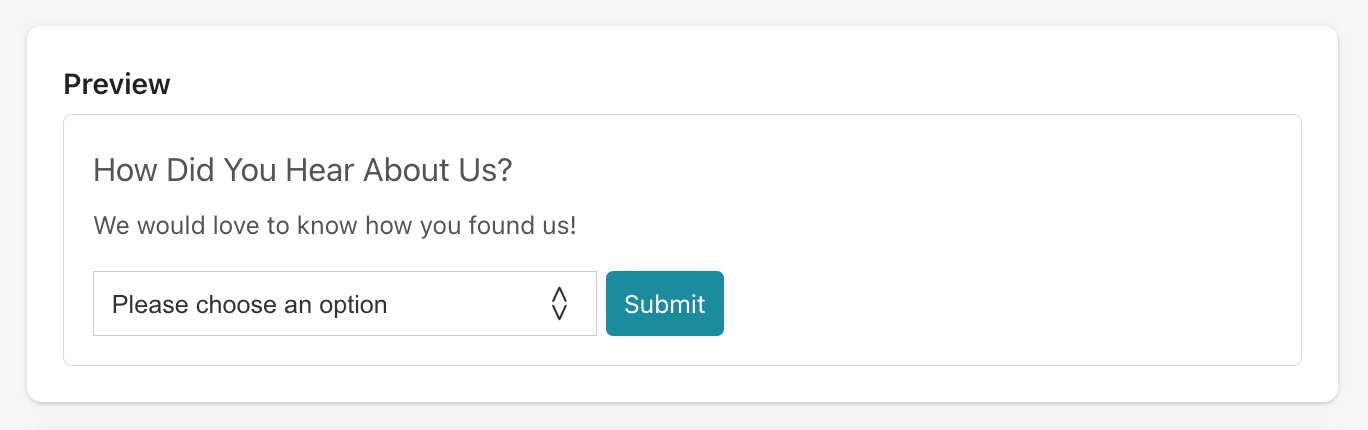Click the word "Hear" in the form heading
Viewport: 1368px width, 430px height.
320,171
